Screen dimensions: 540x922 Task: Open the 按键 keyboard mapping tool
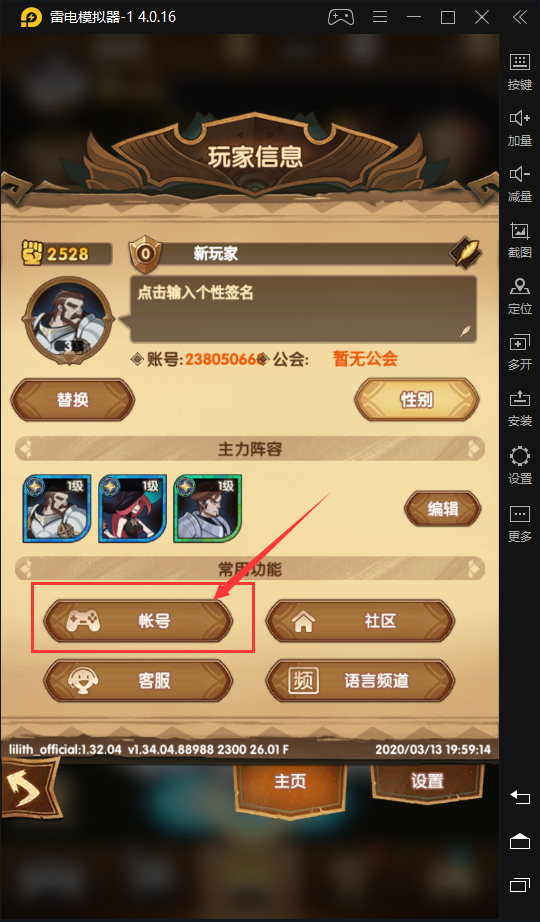[x=519, y=72]
